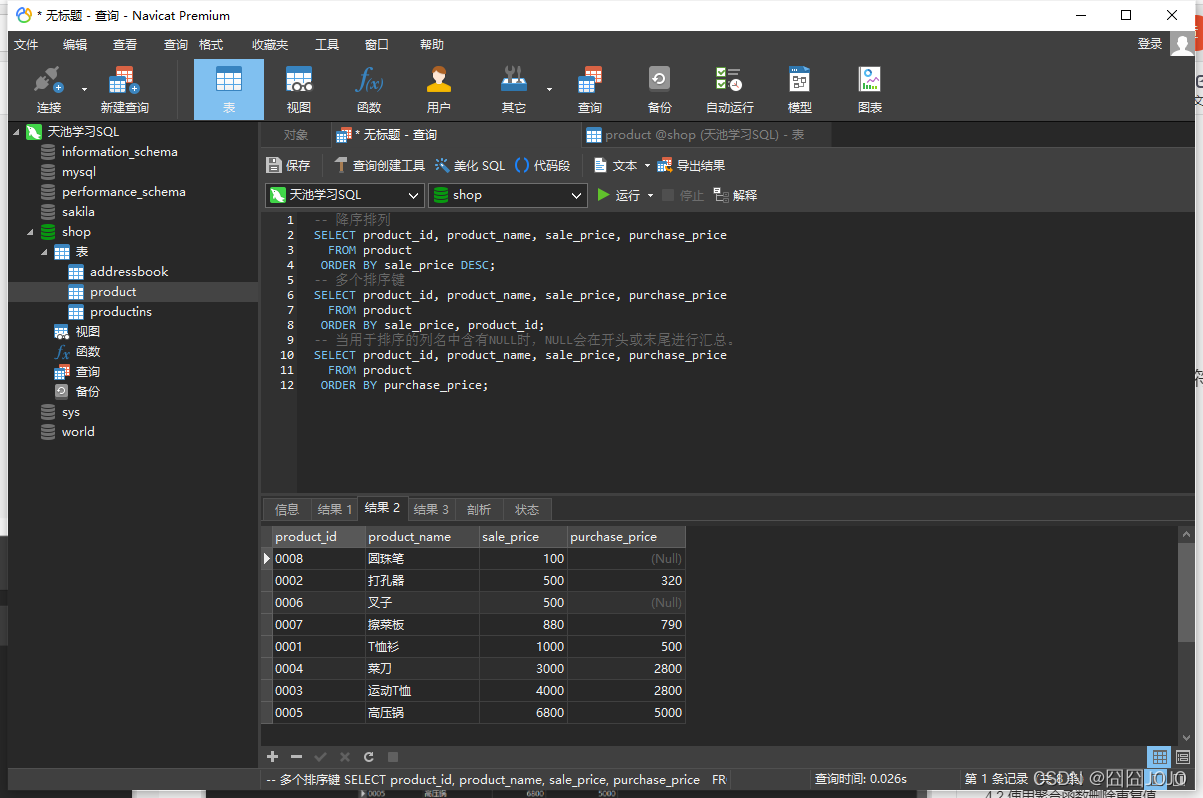Switch to grid view icon
Screen dimensions: 1203x798
tap(1159, 757)
